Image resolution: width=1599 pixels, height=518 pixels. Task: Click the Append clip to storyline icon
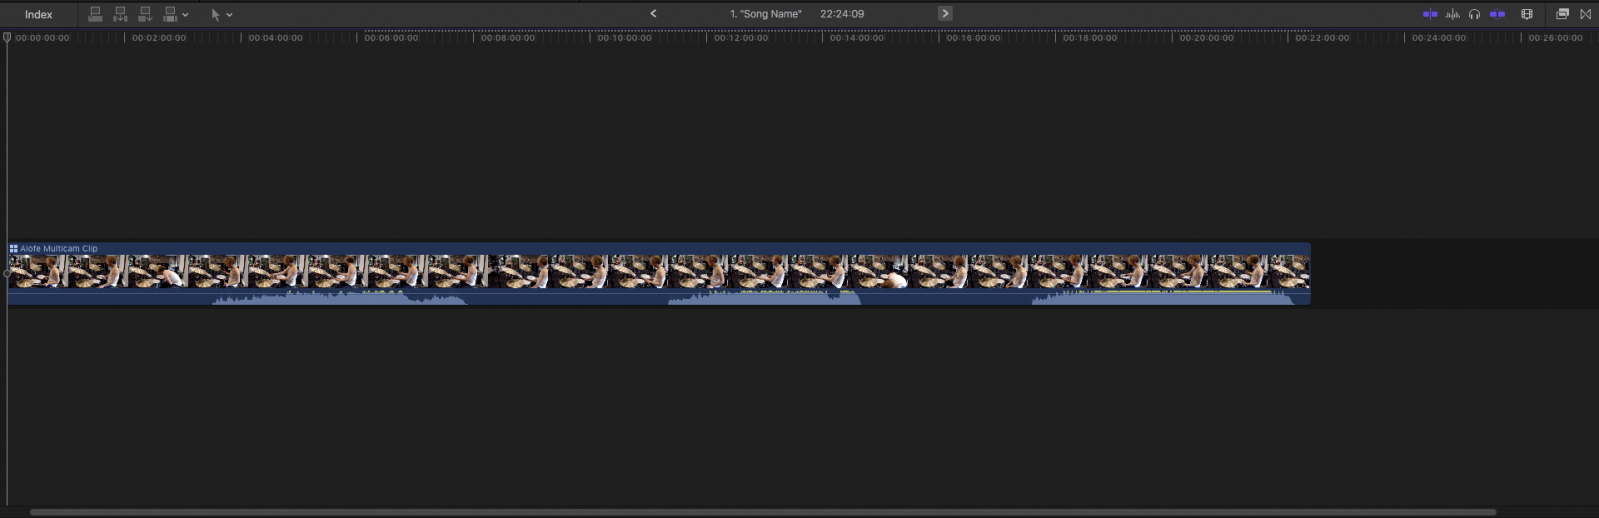[145, 14]
